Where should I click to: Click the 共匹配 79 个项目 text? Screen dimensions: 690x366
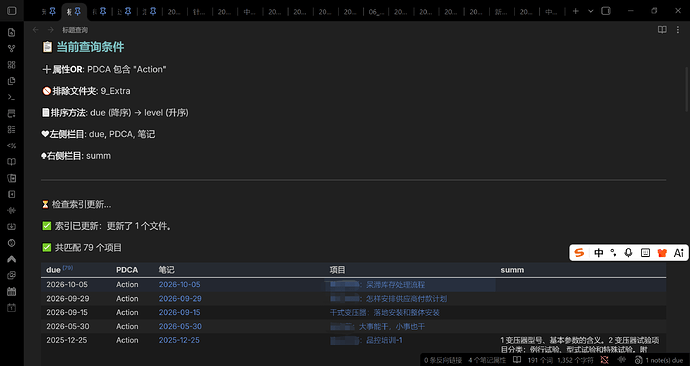[88, 248]
